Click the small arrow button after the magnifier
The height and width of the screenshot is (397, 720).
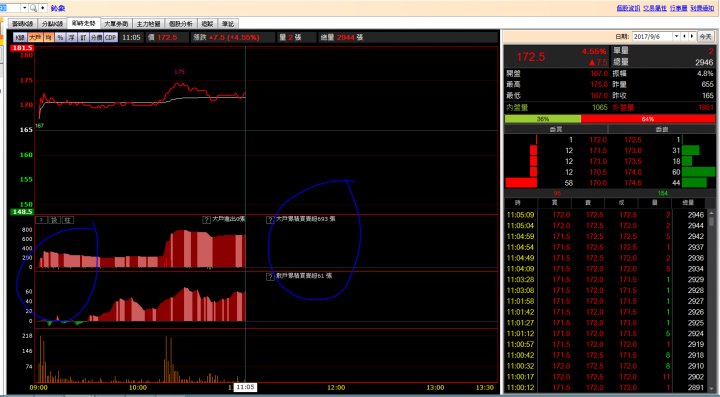point(43,8)
